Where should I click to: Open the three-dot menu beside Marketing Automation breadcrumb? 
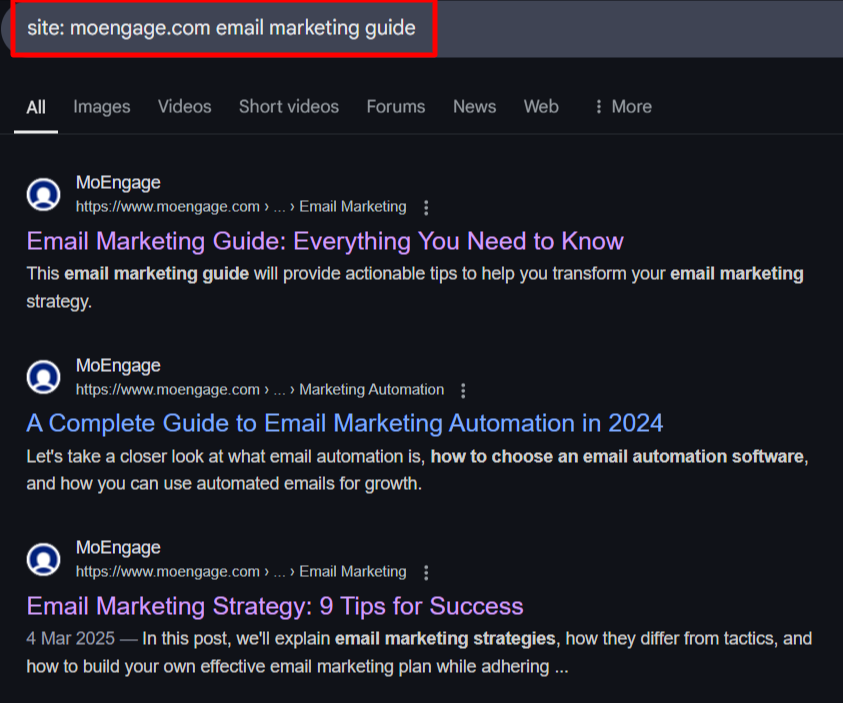(463, 391)
